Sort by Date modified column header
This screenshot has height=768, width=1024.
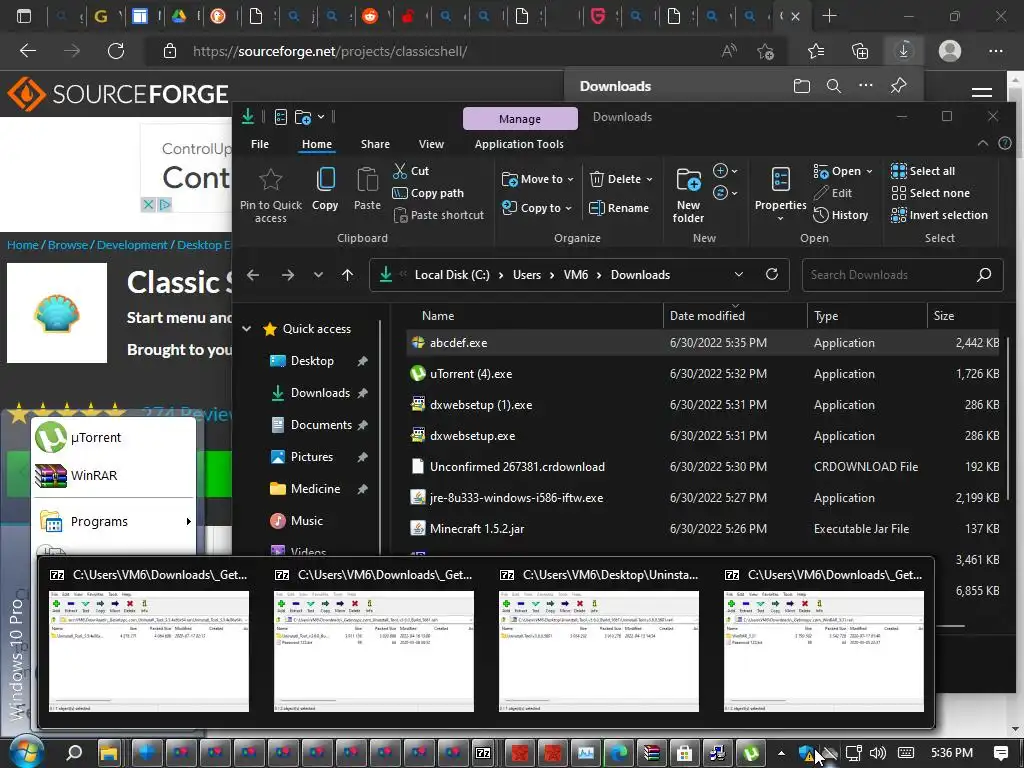pyautogui.click(x=735, y=315)
